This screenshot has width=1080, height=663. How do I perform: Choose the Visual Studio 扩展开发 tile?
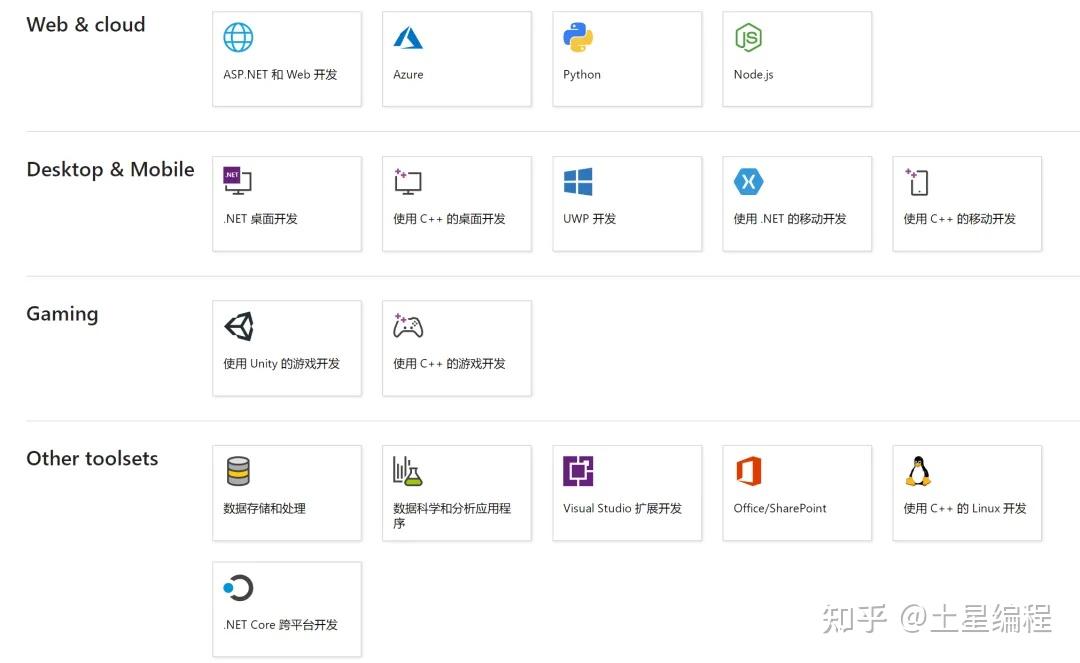[627, 492]
